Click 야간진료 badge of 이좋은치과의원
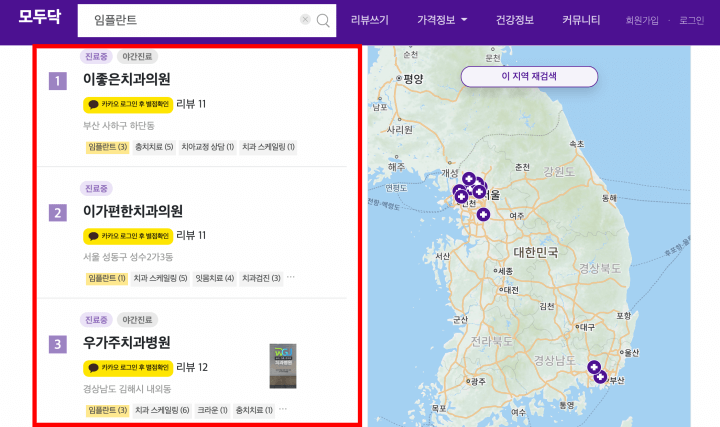 (x=137, y=56)
